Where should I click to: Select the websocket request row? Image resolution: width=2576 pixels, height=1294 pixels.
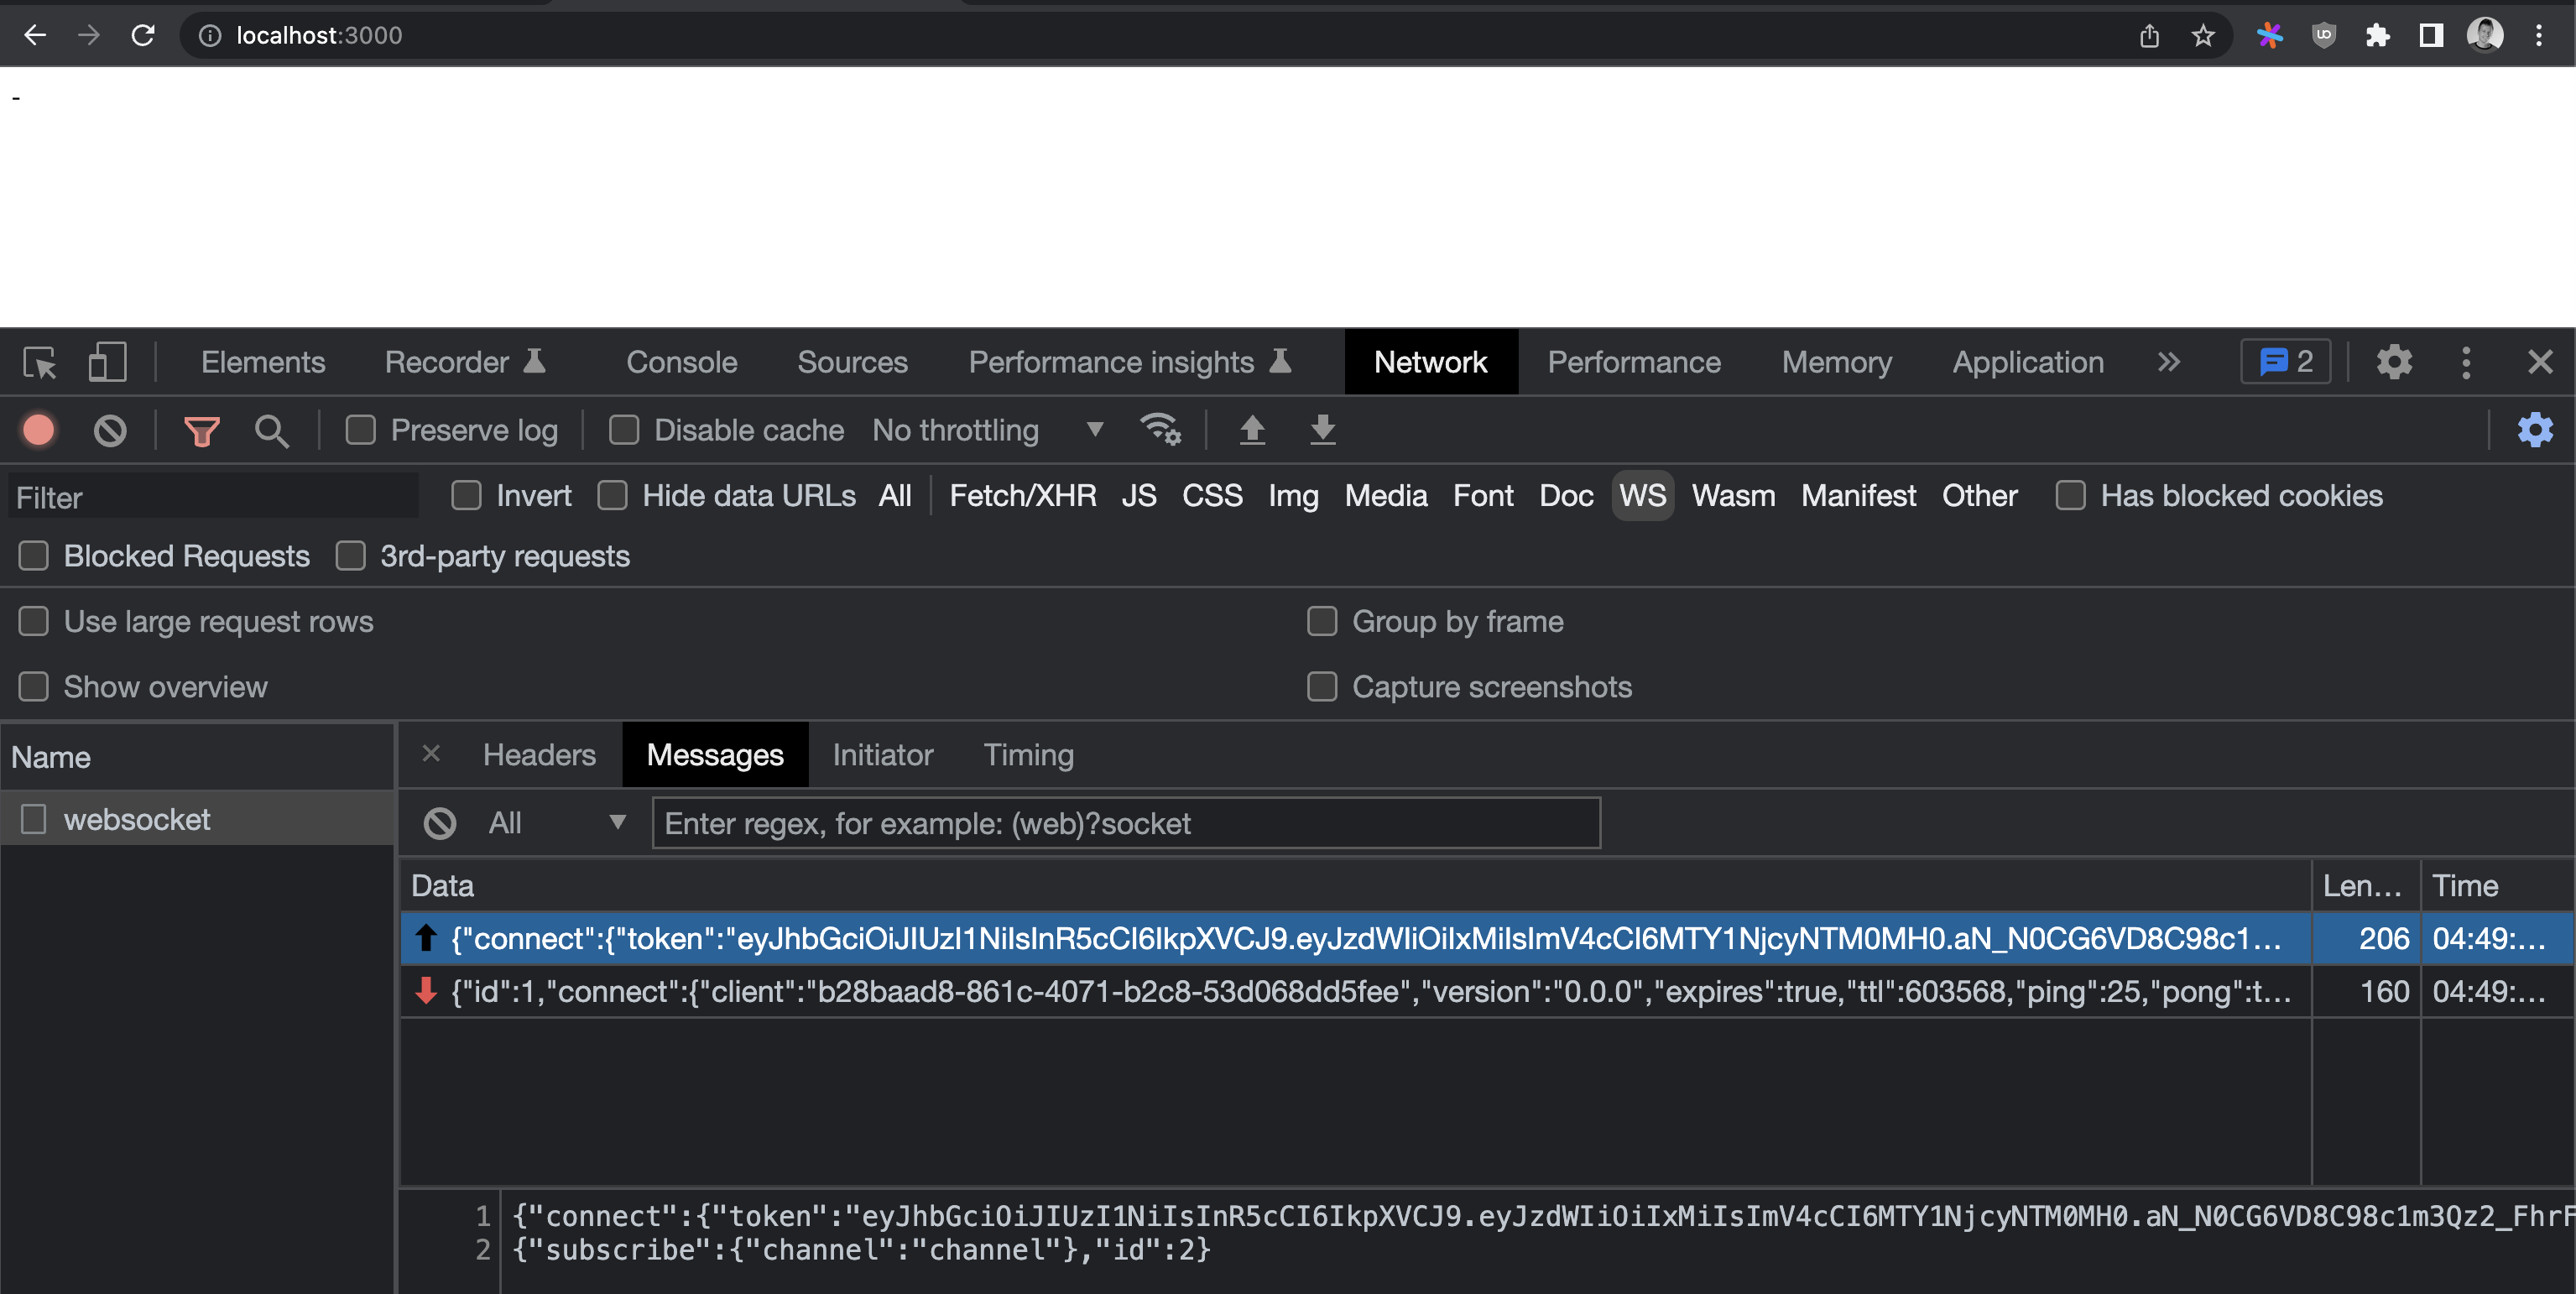(x=197, y=819)
